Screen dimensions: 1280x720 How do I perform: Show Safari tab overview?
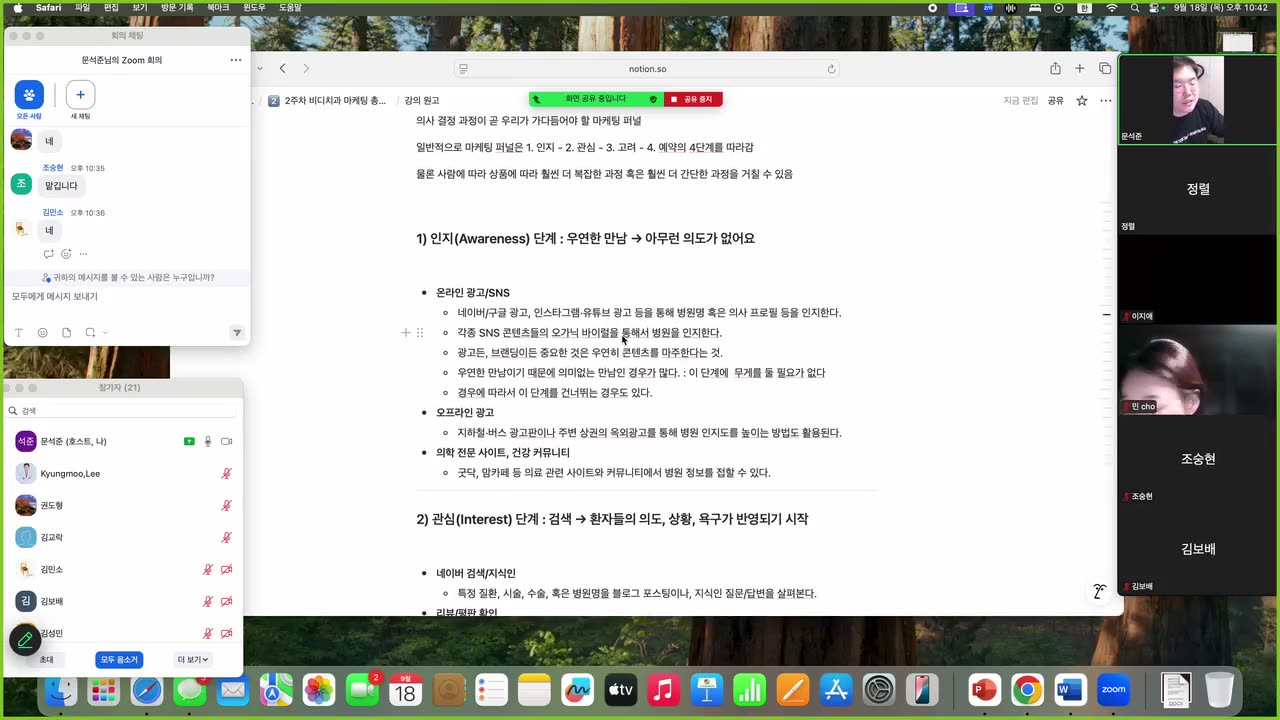(x=1105, y=68)
